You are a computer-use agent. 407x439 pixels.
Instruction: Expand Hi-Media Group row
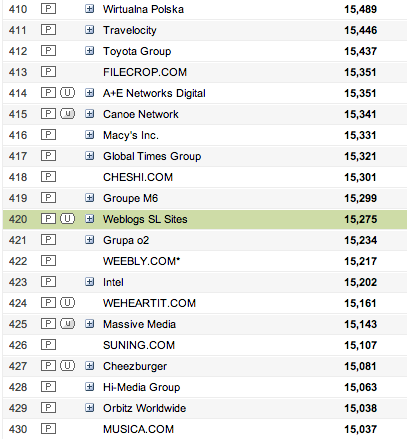click(x=89, y=387)
